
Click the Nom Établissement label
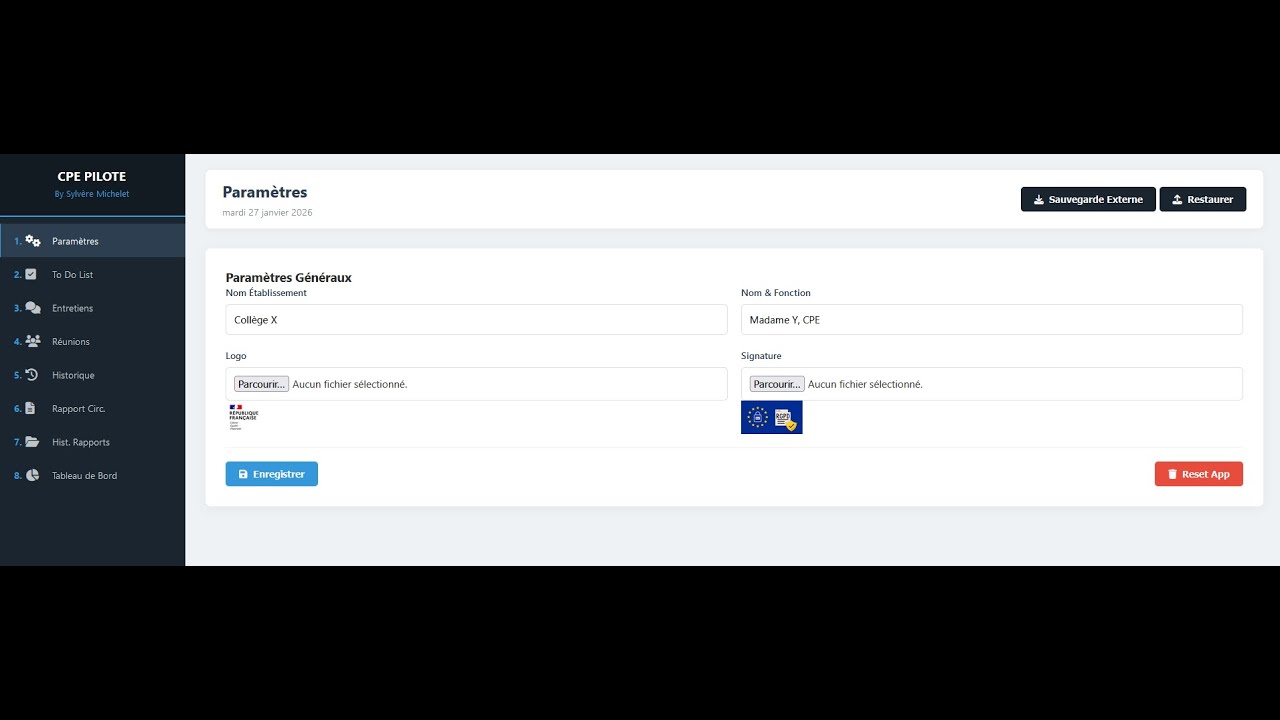tap(266, 293)
